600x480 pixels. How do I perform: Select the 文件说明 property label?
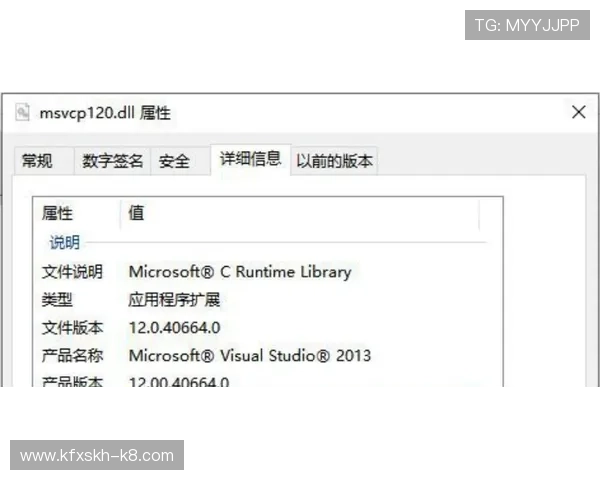(72, 272)
